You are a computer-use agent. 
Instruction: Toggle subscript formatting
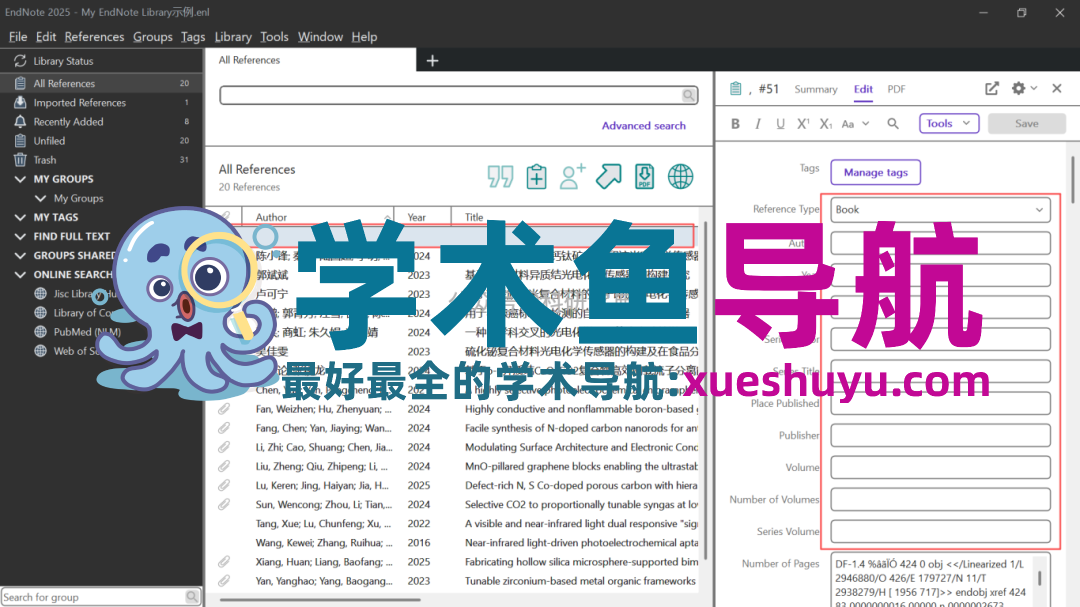pos(826,123)
